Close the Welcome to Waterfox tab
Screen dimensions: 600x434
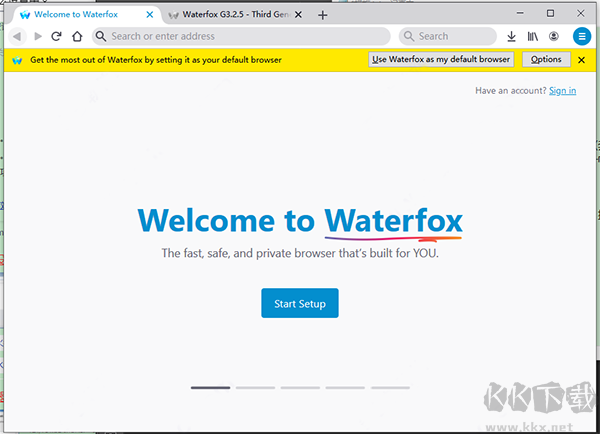tap(150, 15)
